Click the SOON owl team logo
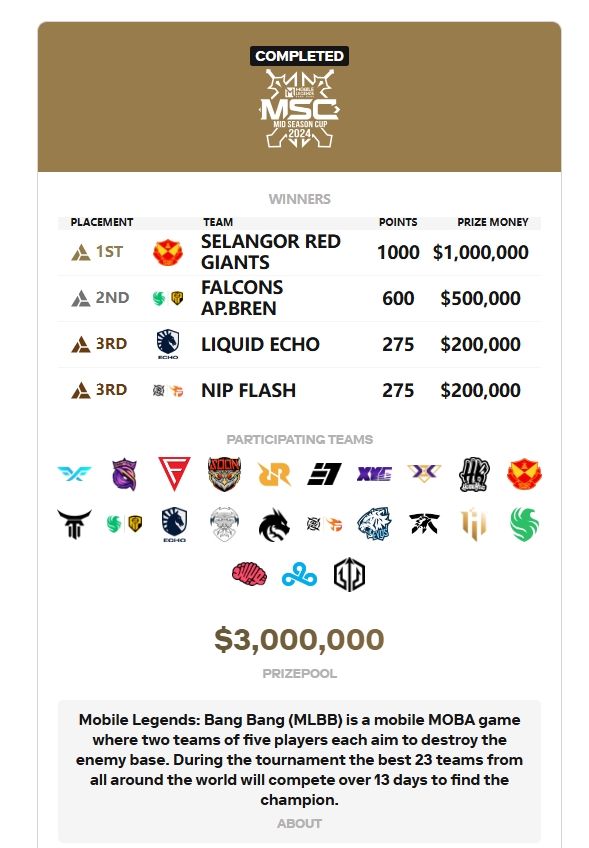Screen dimensions: 589x848 click(224, 474)
